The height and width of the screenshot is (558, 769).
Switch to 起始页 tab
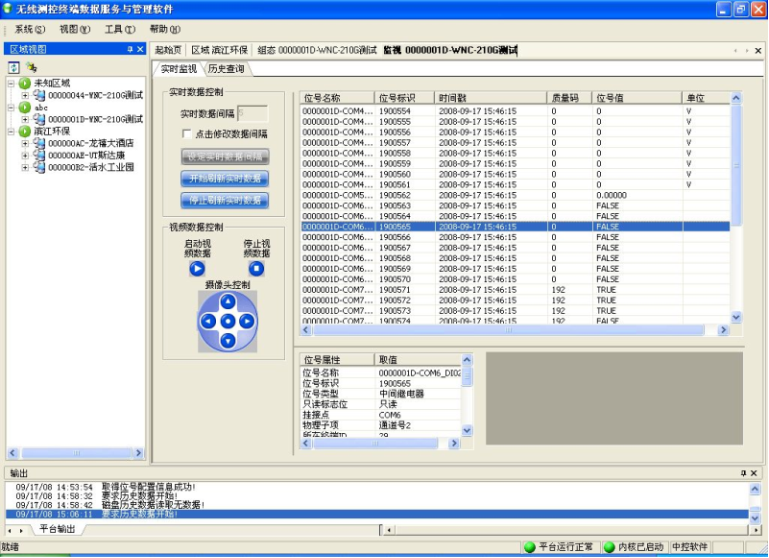pos(168,50)
